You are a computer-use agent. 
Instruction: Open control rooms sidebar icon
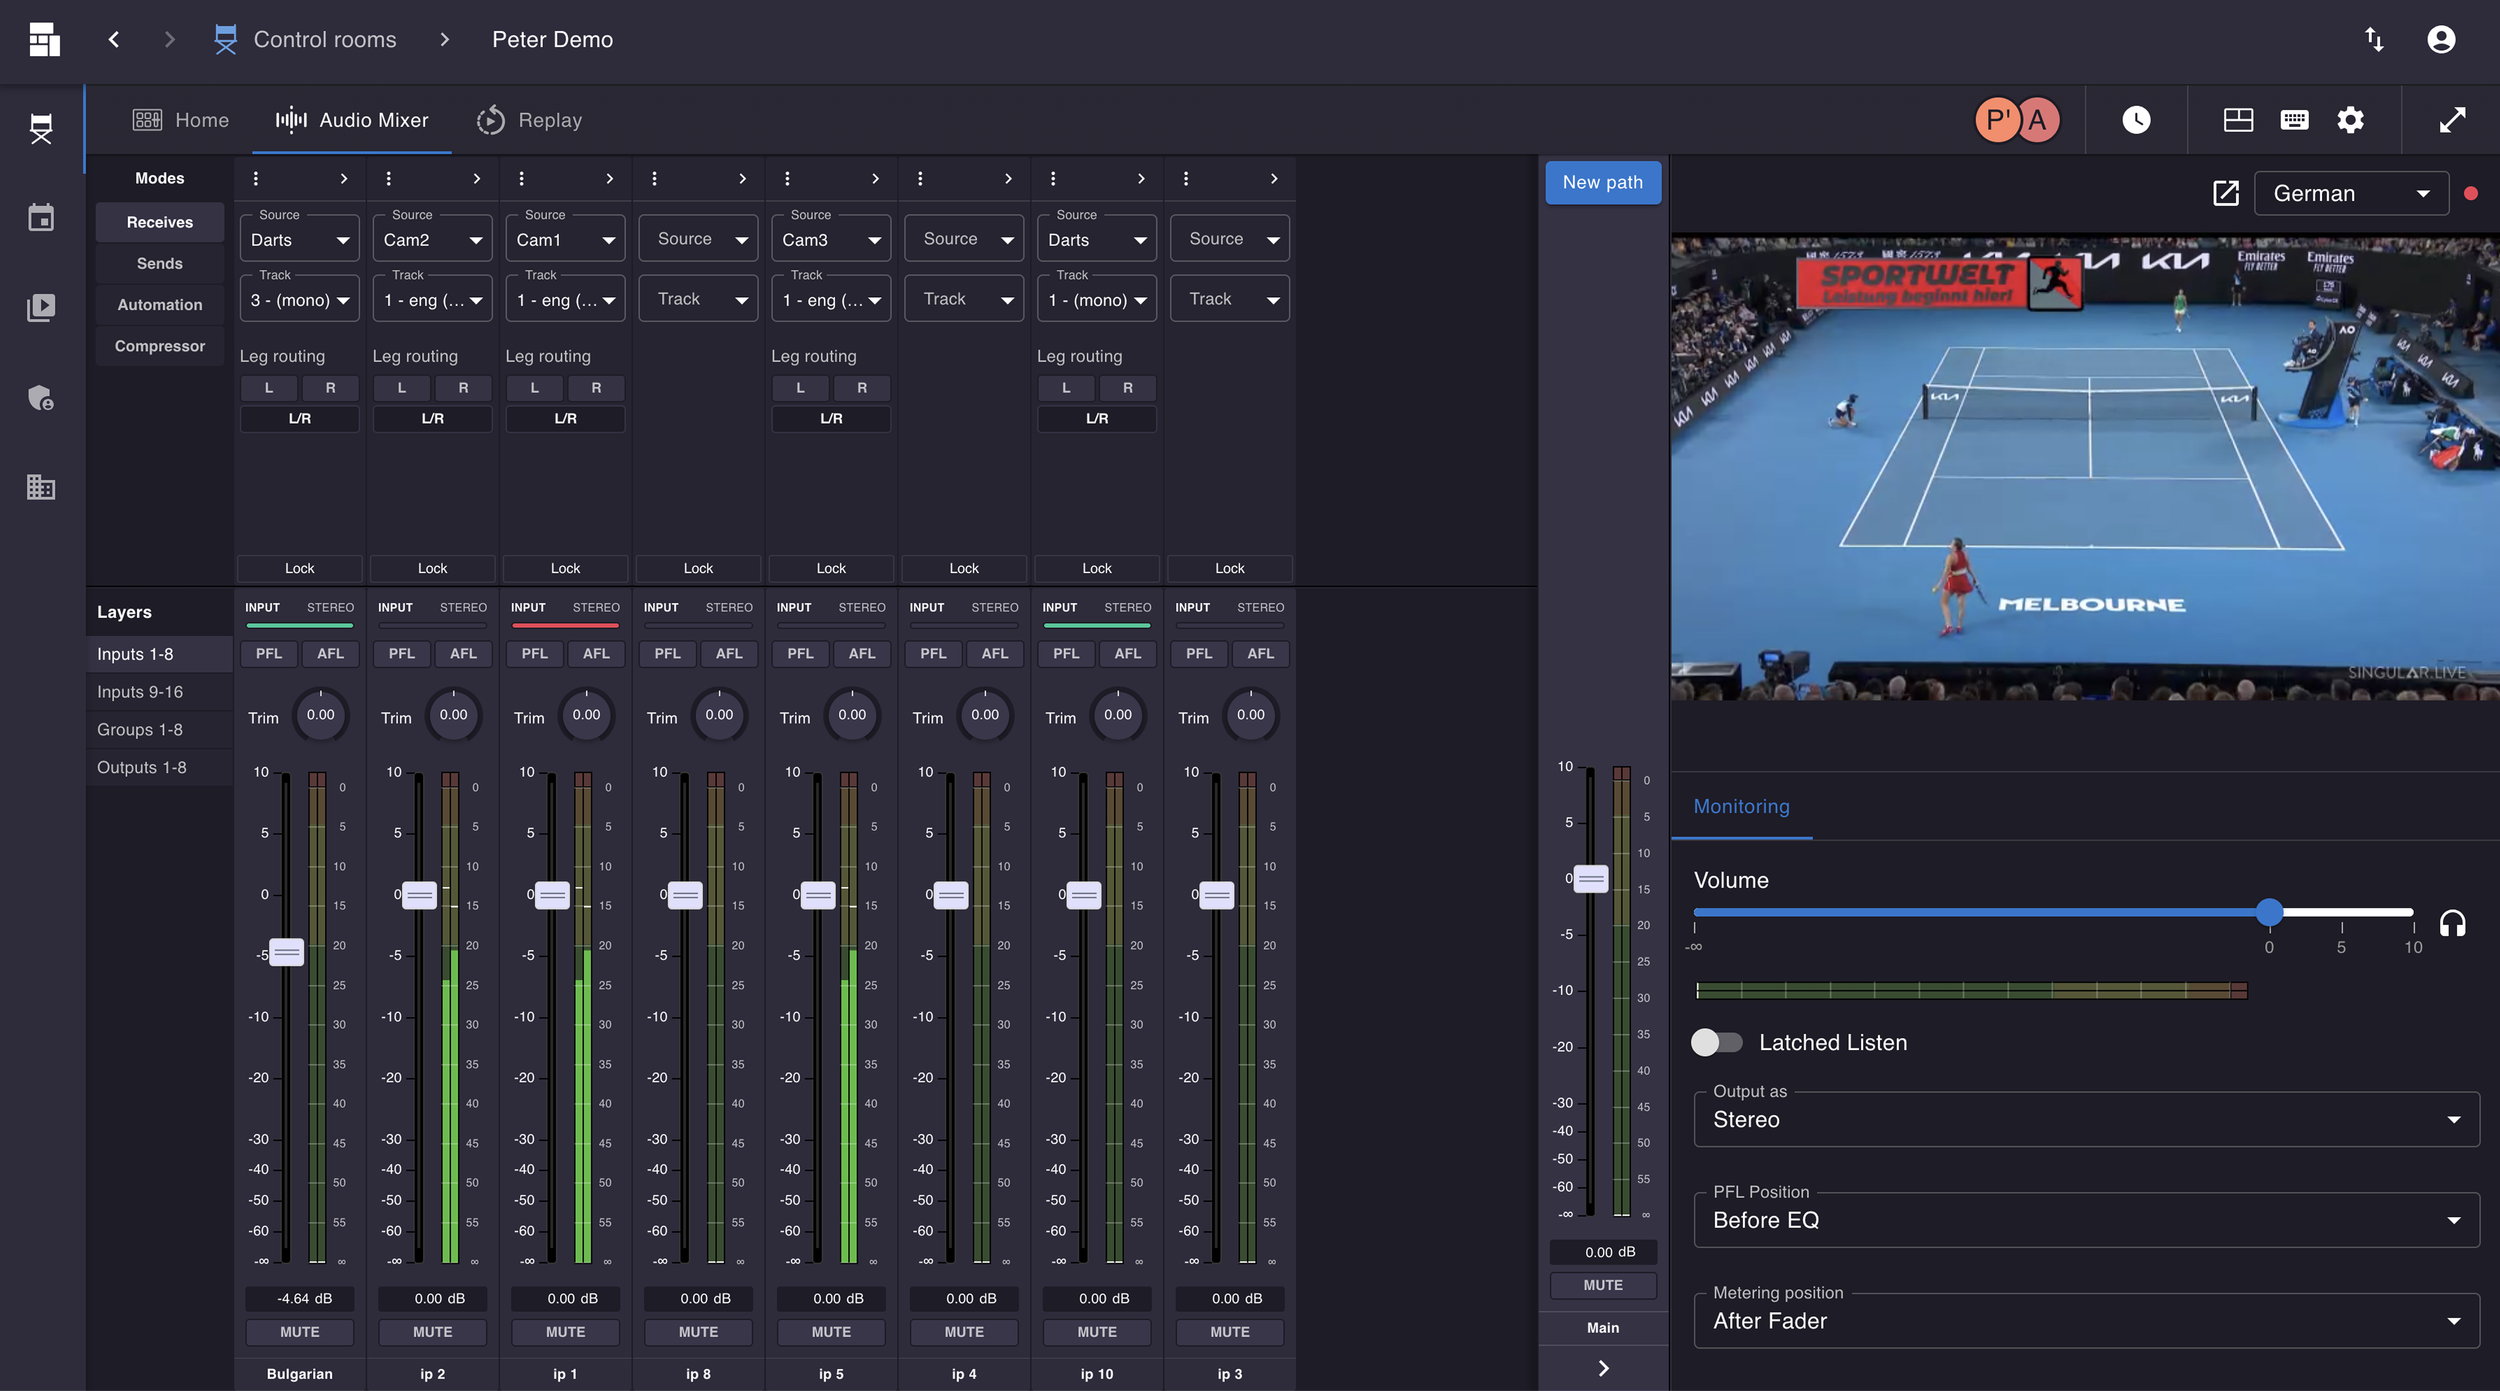click(41, 129)
